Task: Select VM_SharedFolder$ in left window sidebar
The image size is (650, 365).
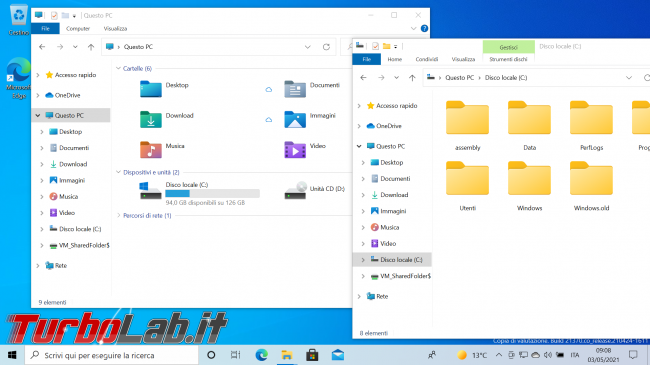Action: click(x=80, y=245)
